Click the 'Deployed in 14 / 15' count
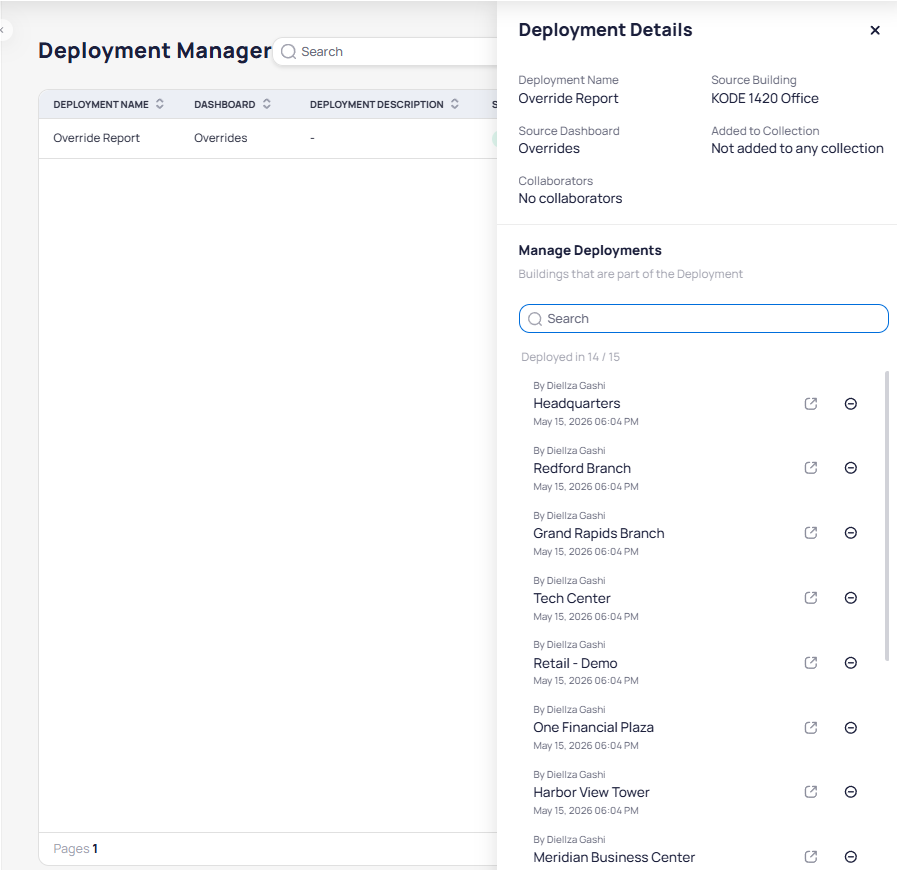 click(570, 357)
